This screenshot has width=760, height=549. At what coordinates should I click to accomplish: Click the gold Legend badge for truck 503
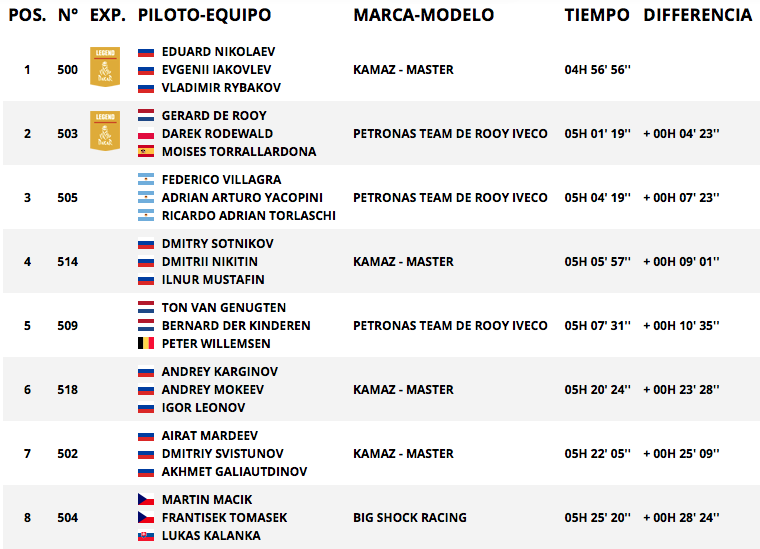tap(105, 131)
